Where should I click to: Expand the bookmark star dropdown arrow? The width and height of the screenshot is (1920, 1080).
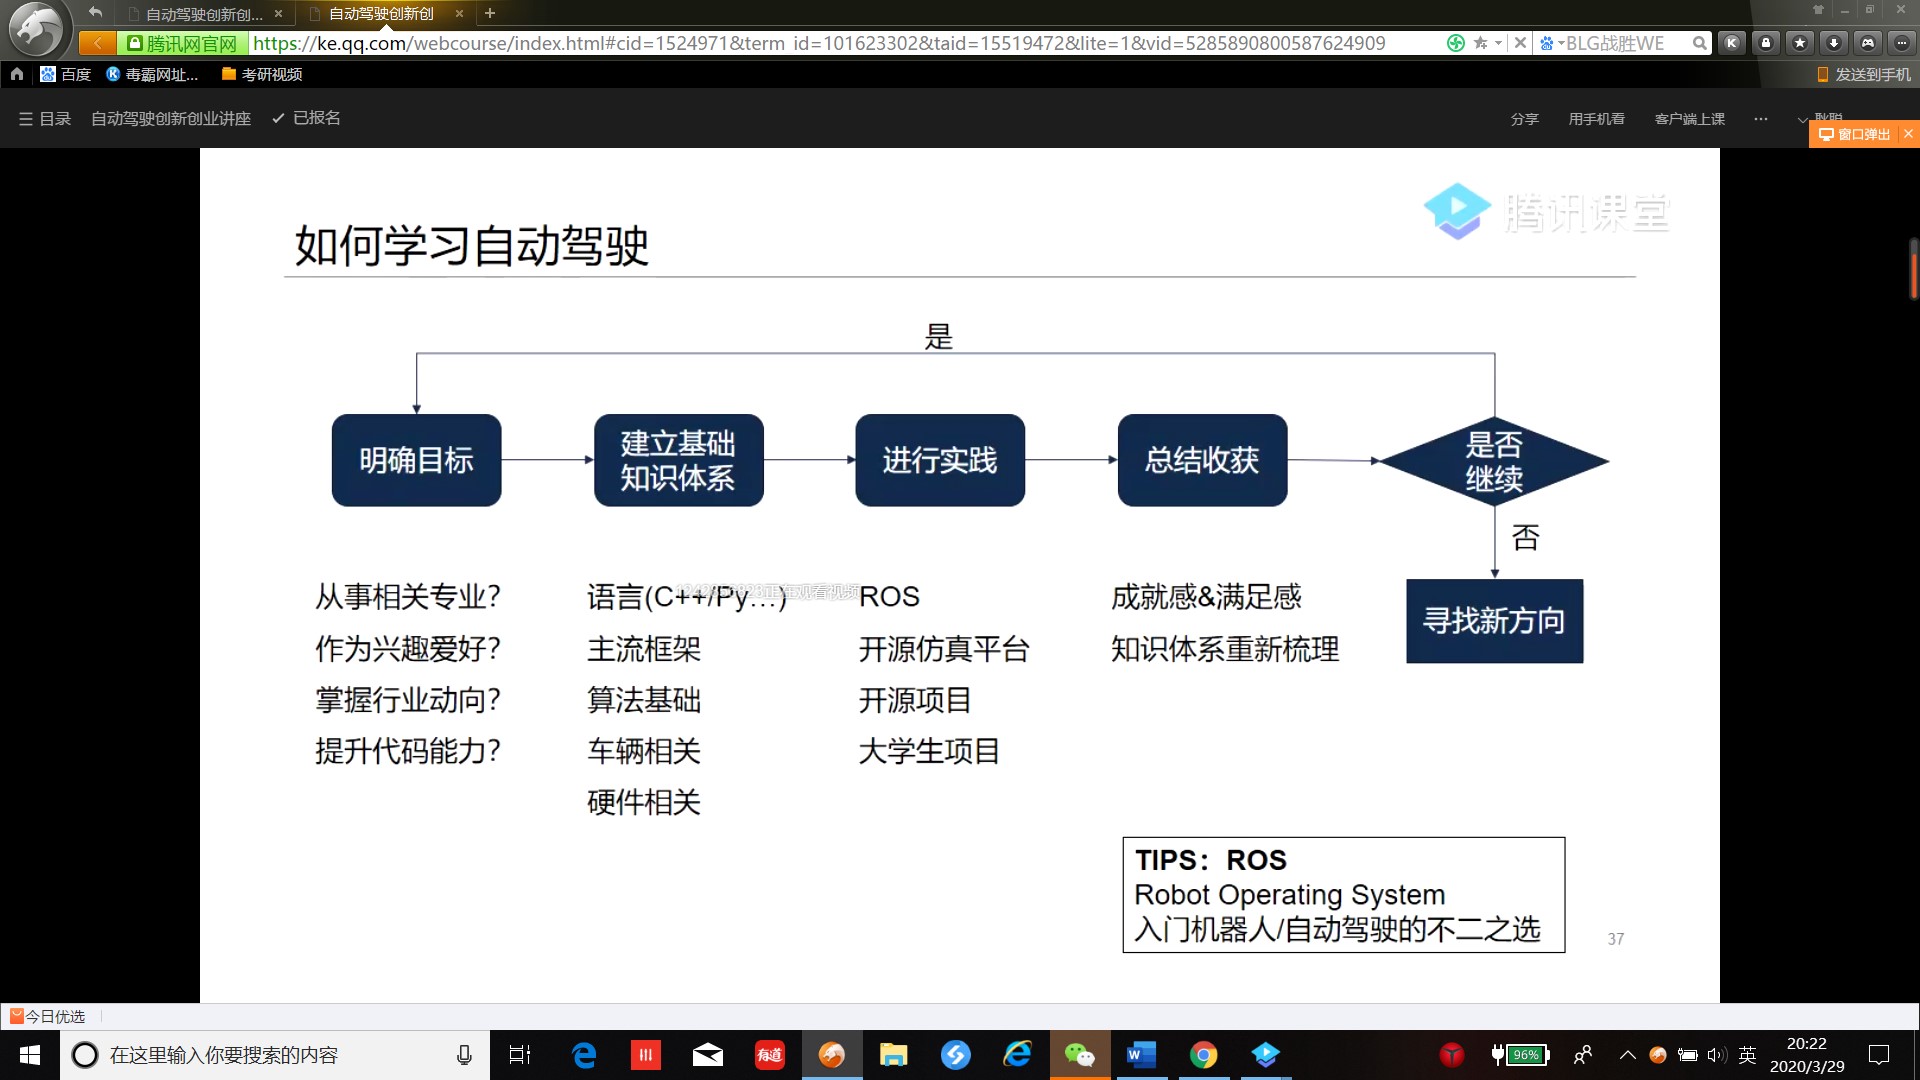click(x=1498, y=43)
